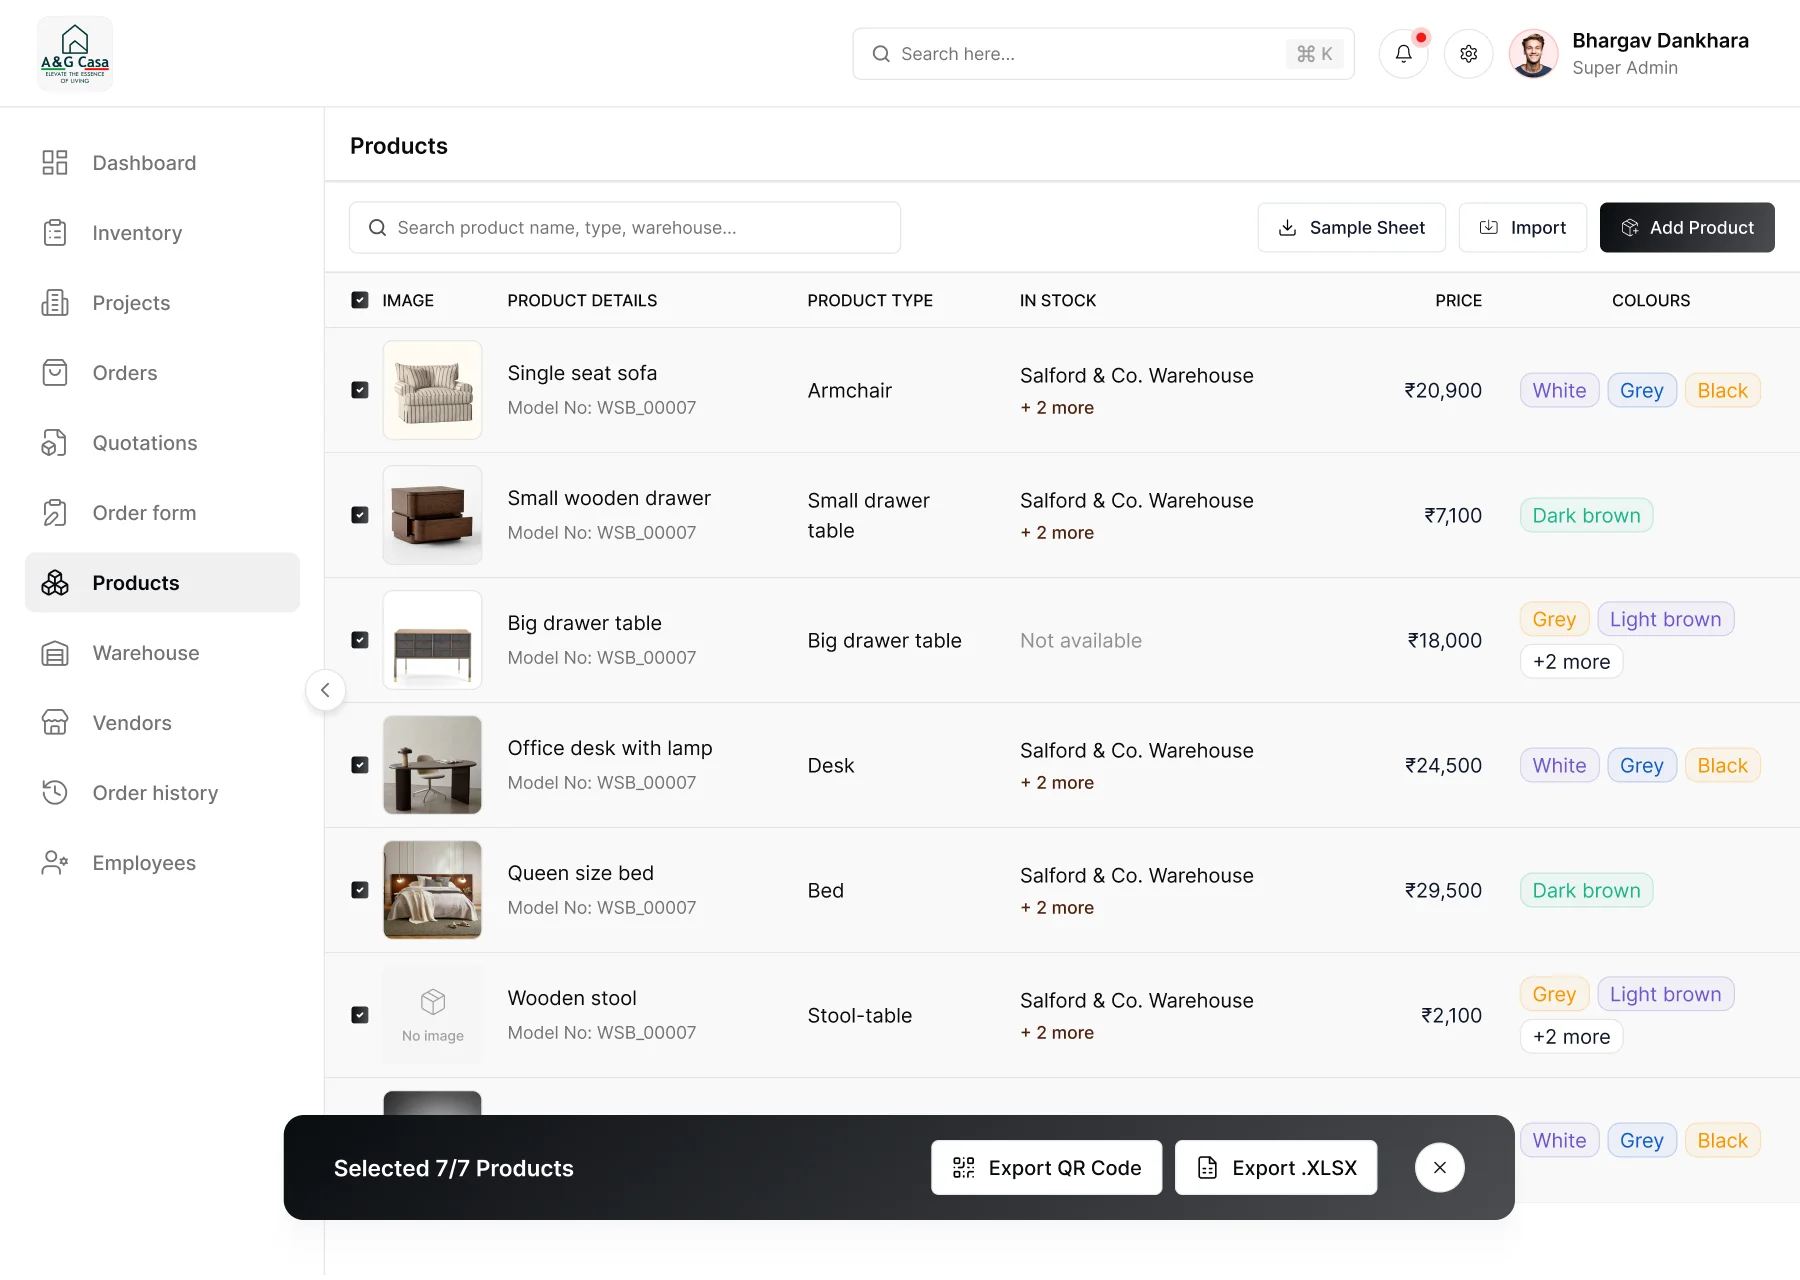The image size is (1800, 1280).
Task: Uncheck the Single seat sofa row
Action: [360, 390]
